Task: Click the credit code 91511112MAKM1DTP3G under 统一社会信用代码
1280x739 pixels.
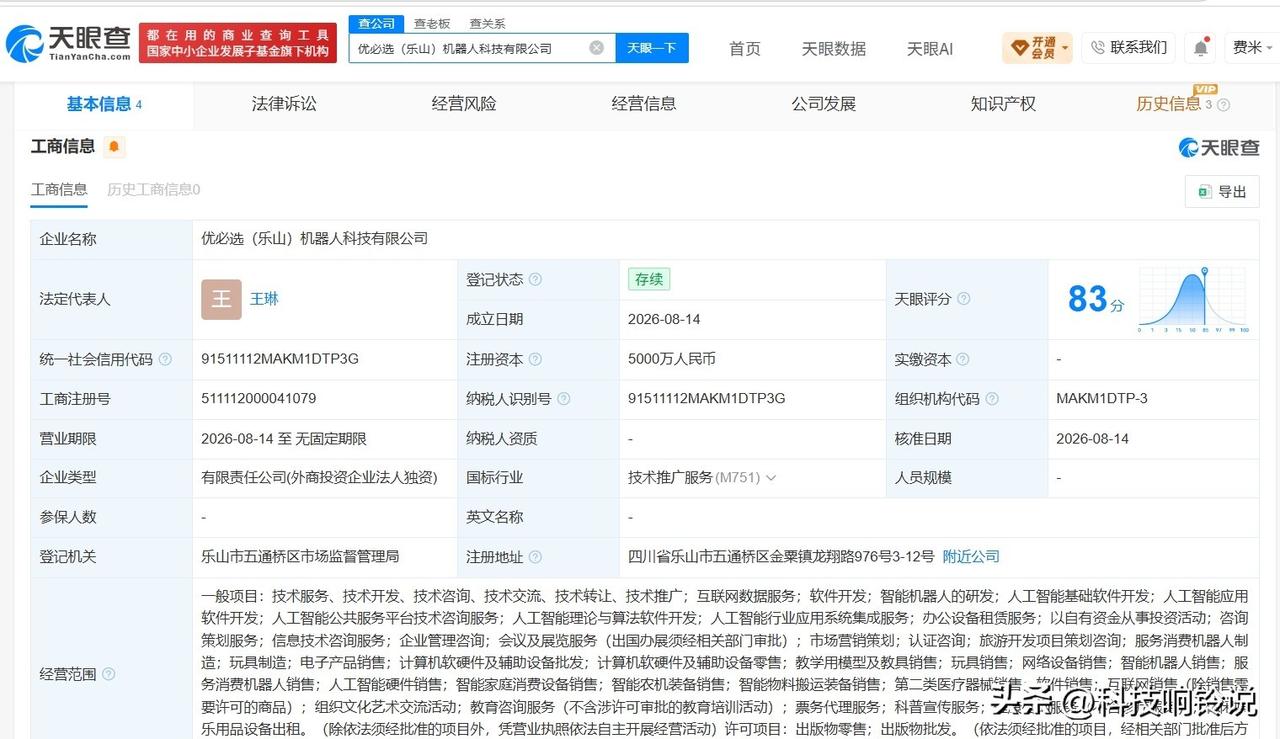Action: pyautogui.click(x=280, y=359)
